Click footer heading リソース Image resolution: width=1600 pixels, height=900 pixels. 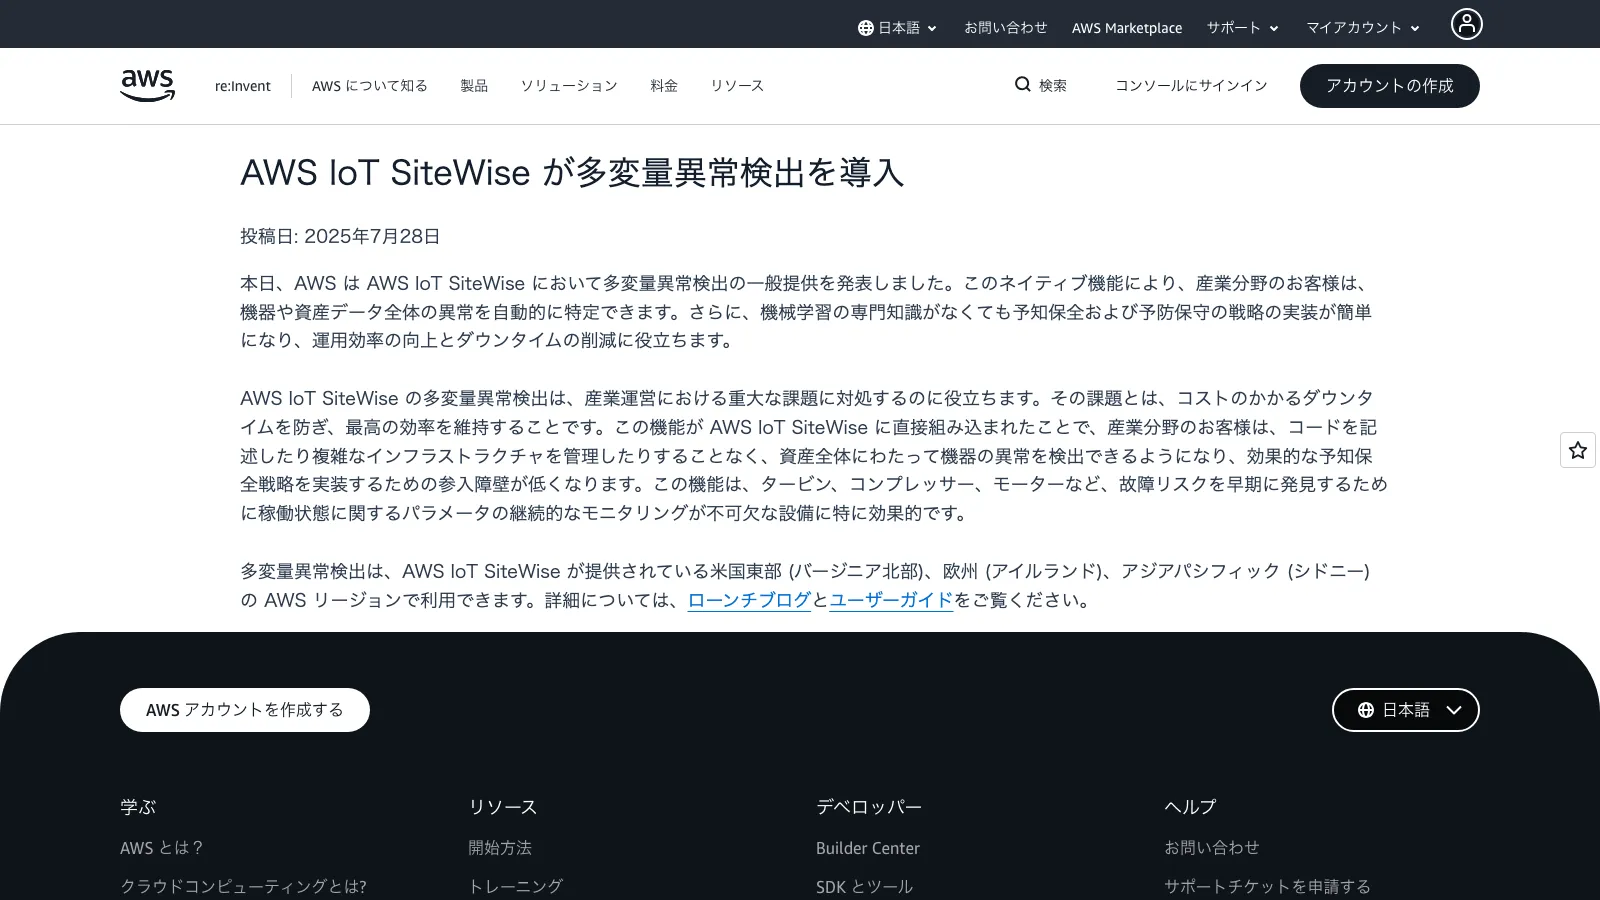click(x=503, y=807)
